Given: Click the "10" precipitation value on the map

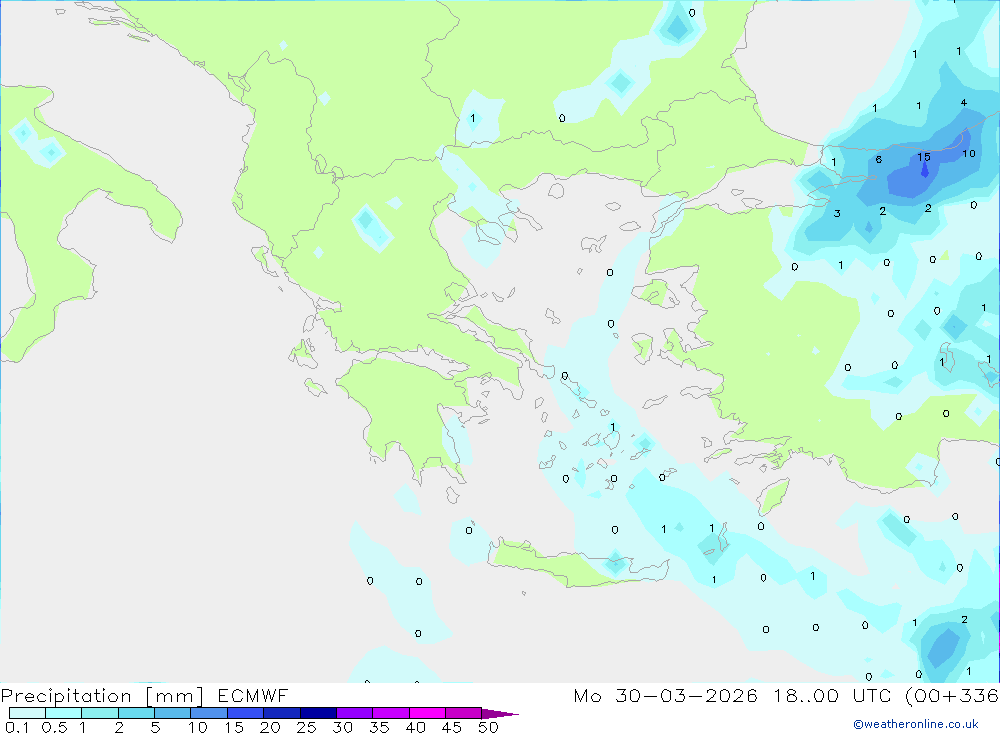Looking at the screenshot, I should point(969,153).
